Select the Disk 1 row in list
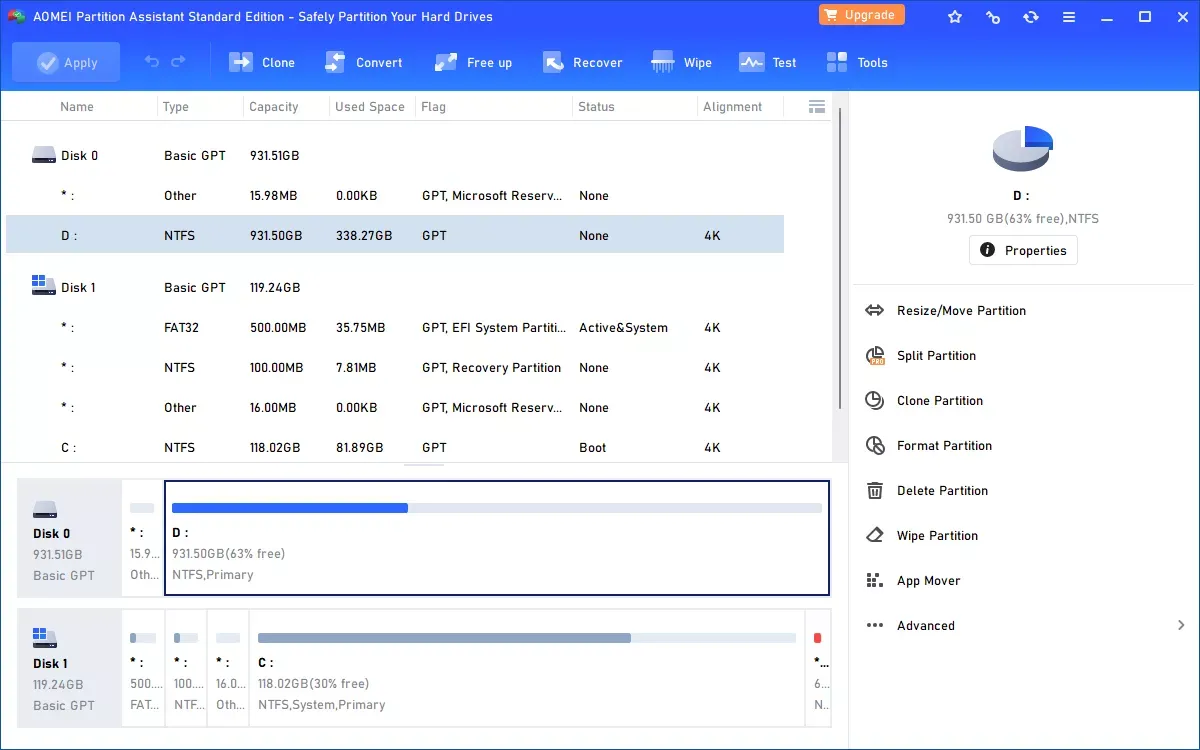1200x750 pixels. [x=395, y=288]
